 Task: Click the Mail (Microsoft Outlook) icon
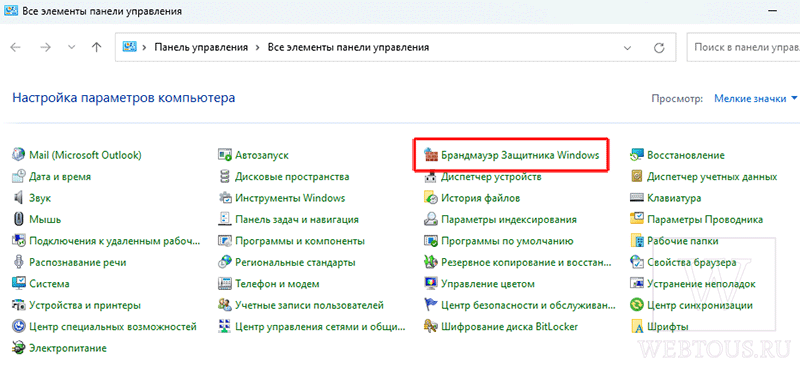[18, 155]
